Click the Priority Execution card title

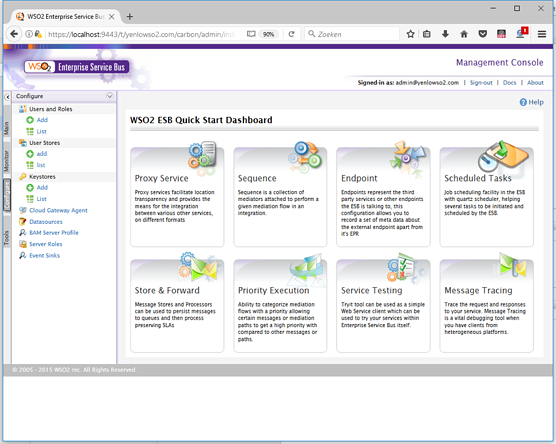pyautogui.click(x=273, y=290)
